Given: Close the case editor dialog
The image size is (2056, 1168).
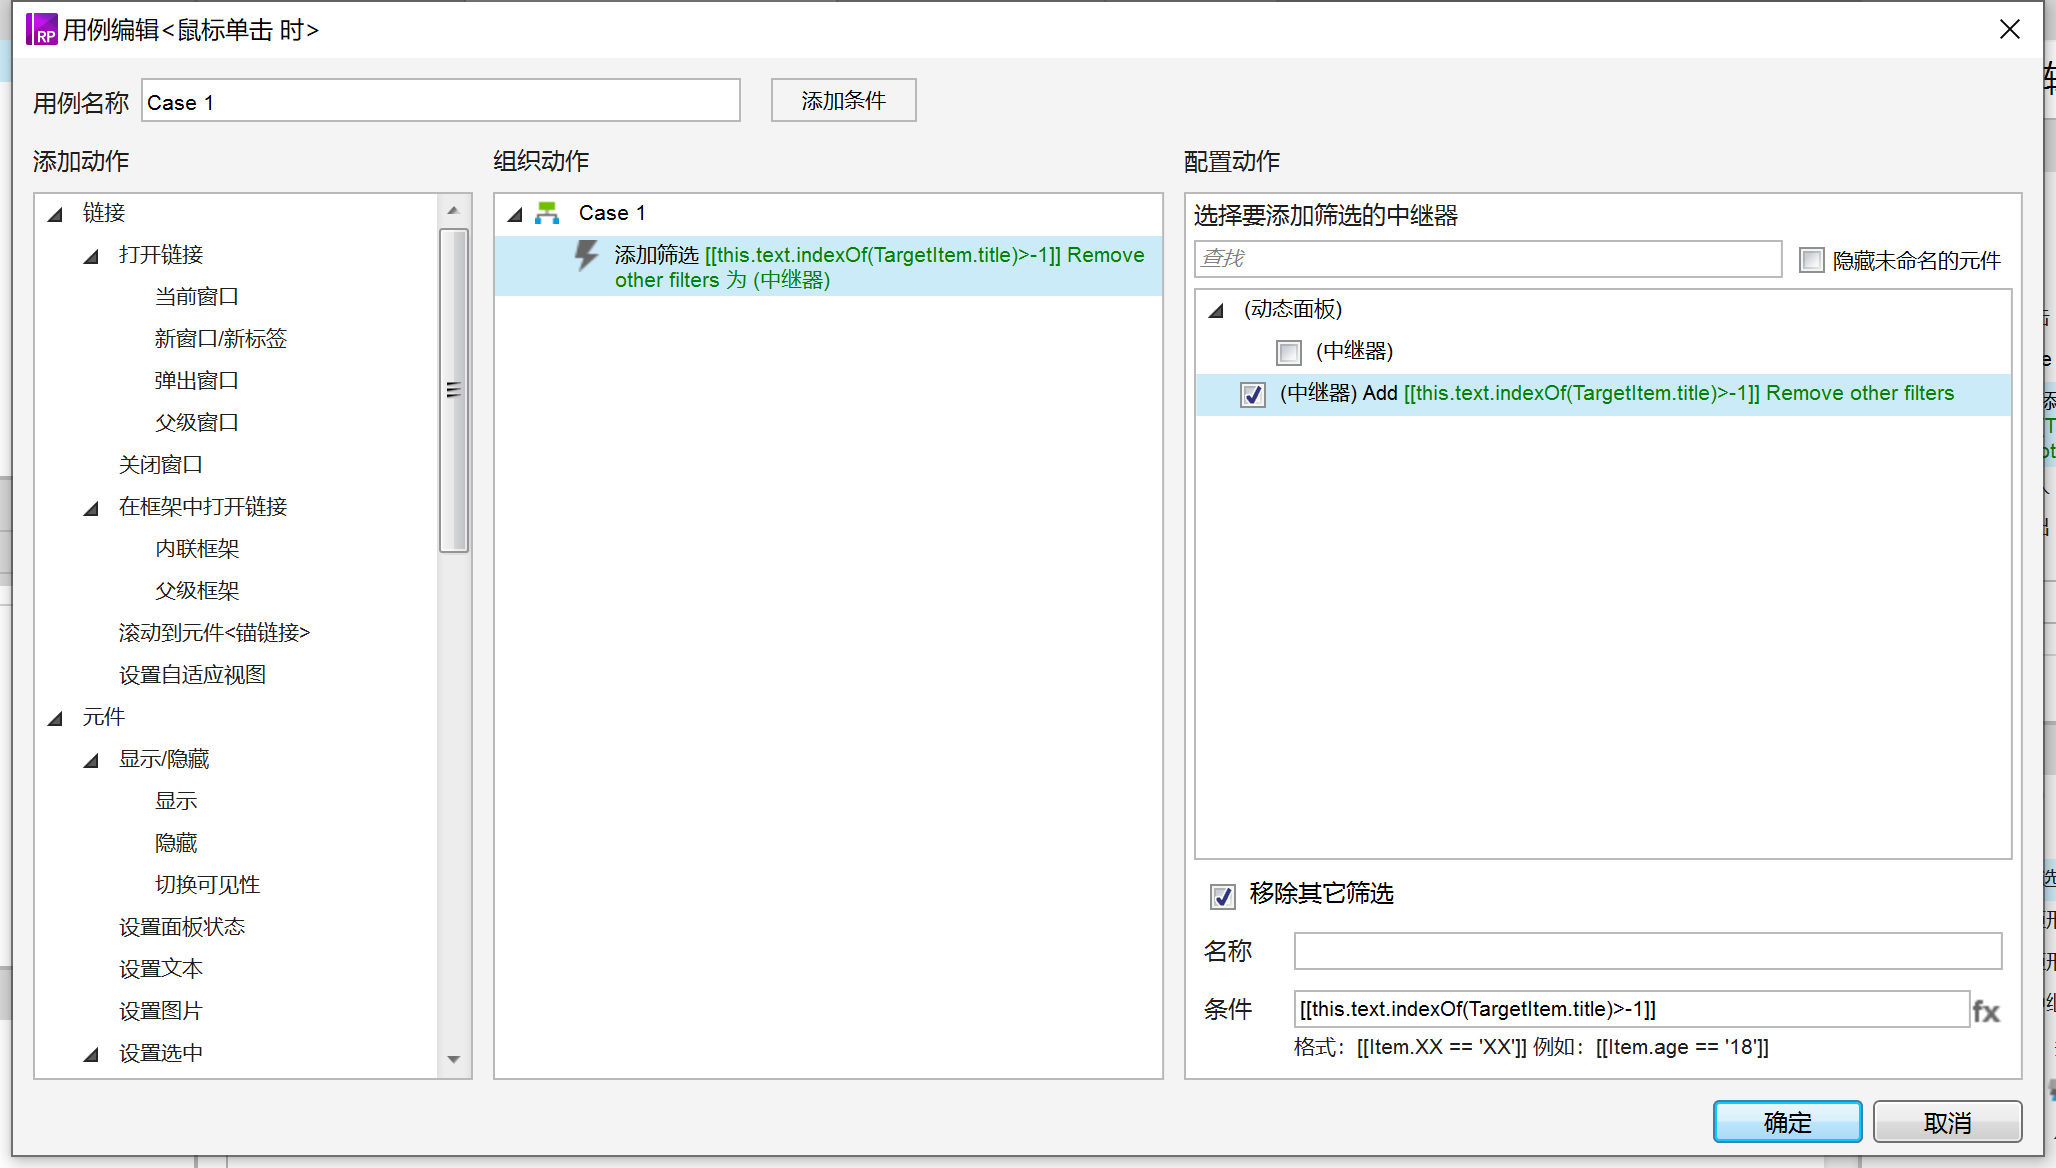Looking at the screenshot, I should click(x=2009, y=29).
